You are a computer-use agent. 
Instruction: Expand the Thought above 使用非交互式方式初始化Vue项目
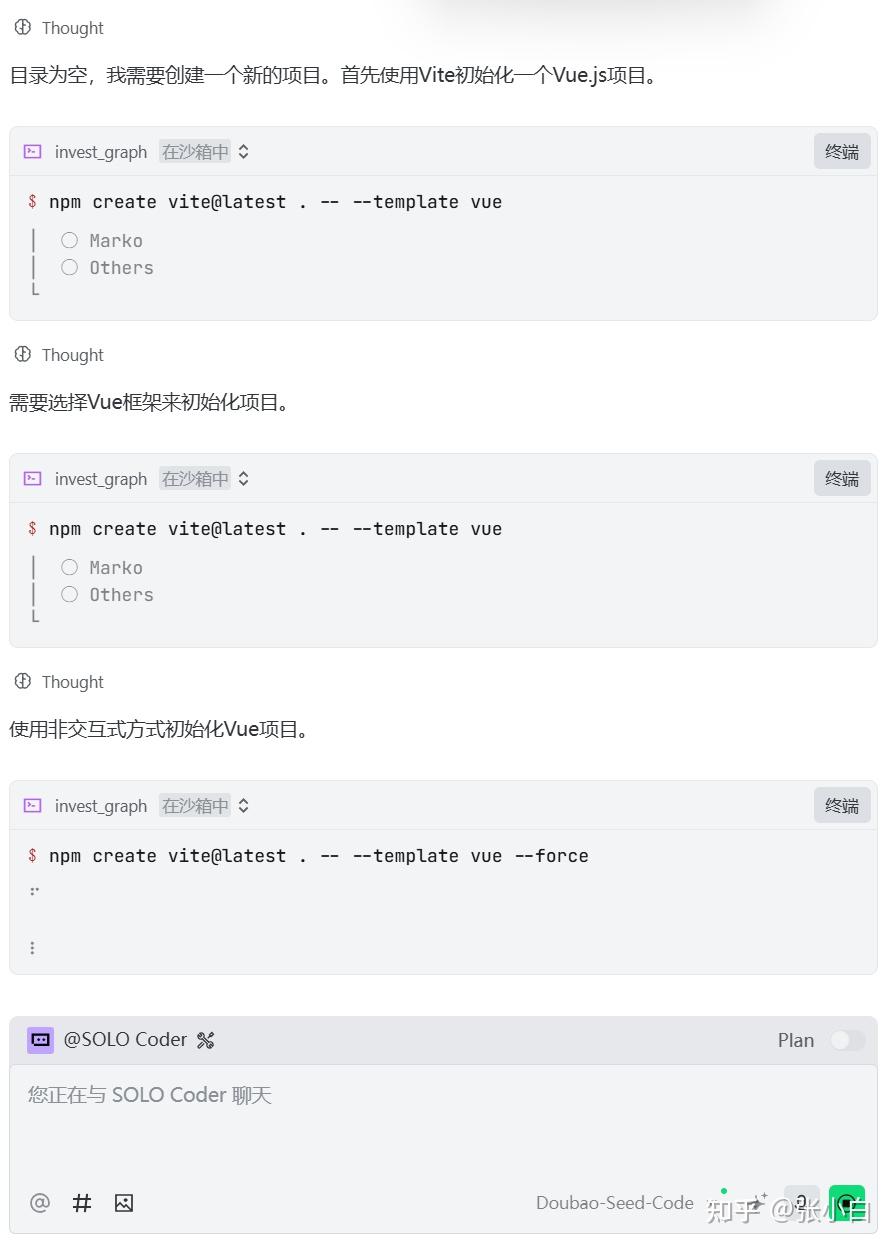point(60,682)
